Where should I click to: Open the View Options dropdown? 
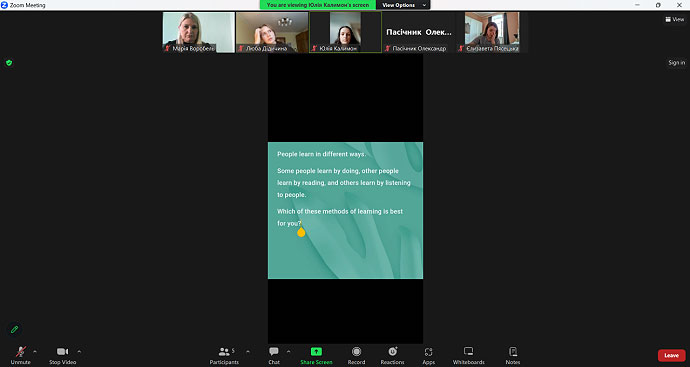point(403,5)
